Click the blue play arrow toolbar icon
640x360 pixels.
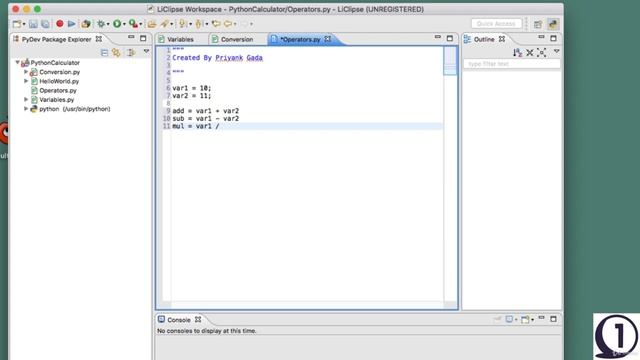click(71, 24)
